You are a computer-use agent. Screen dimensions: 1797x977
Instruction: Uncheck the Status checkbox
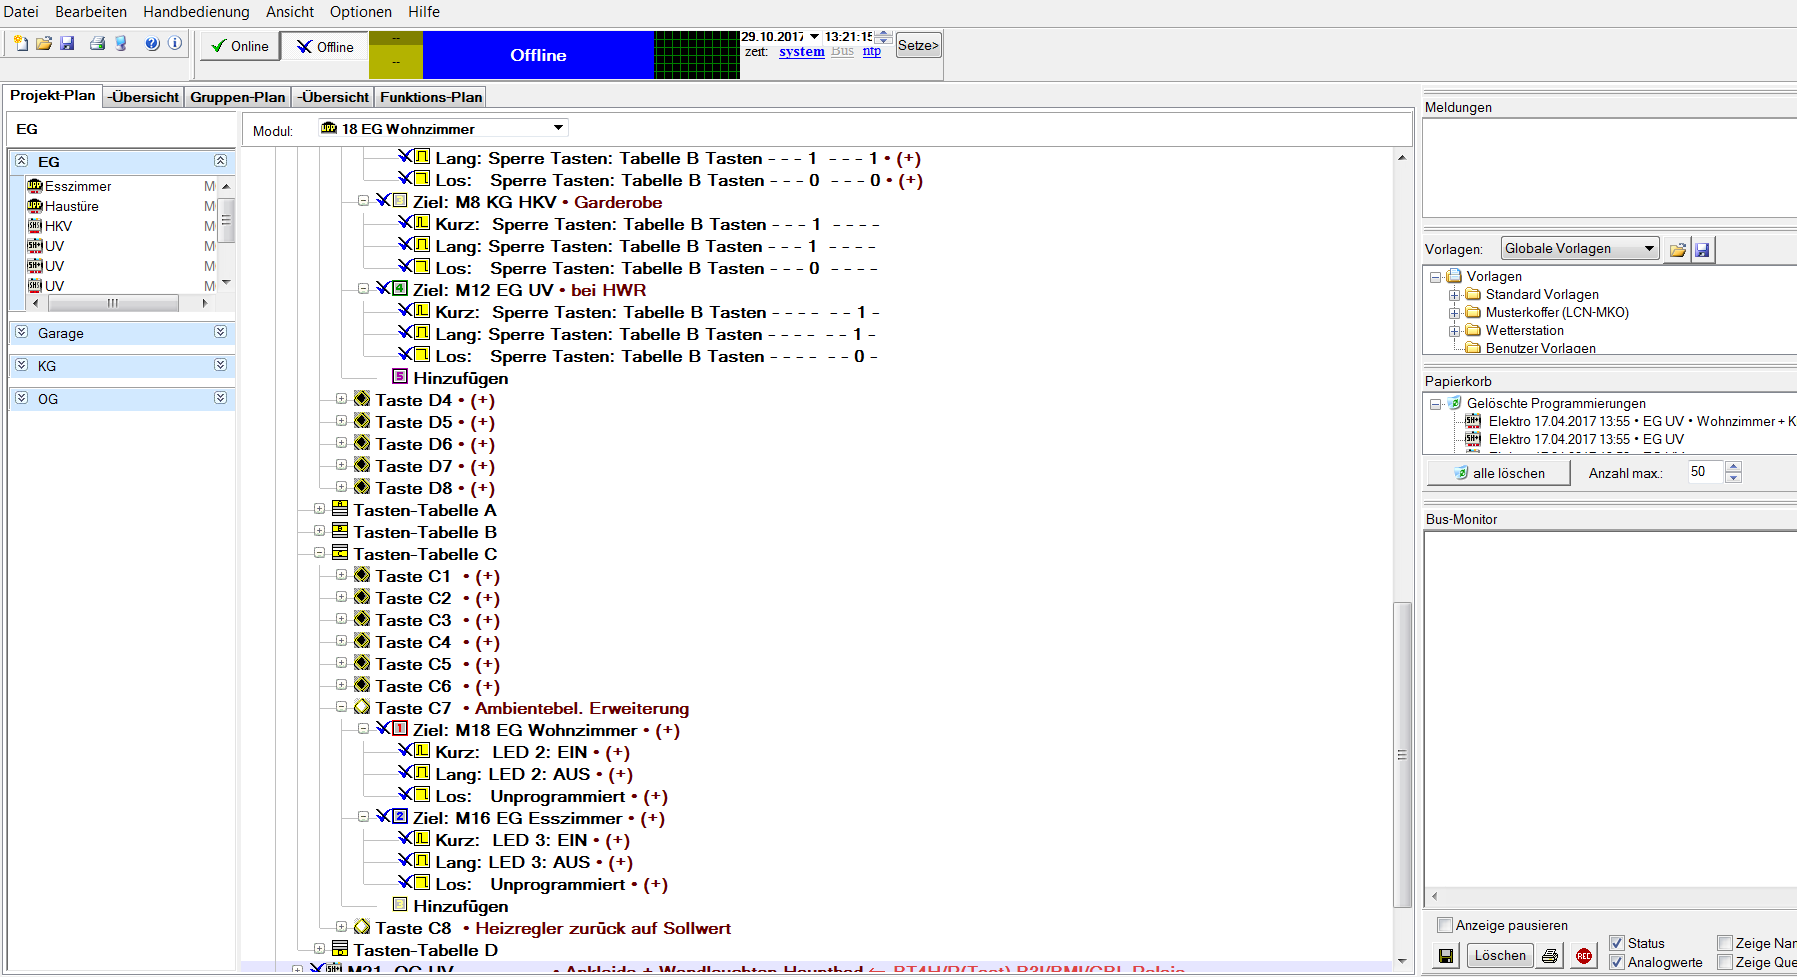click(1617, 943)
